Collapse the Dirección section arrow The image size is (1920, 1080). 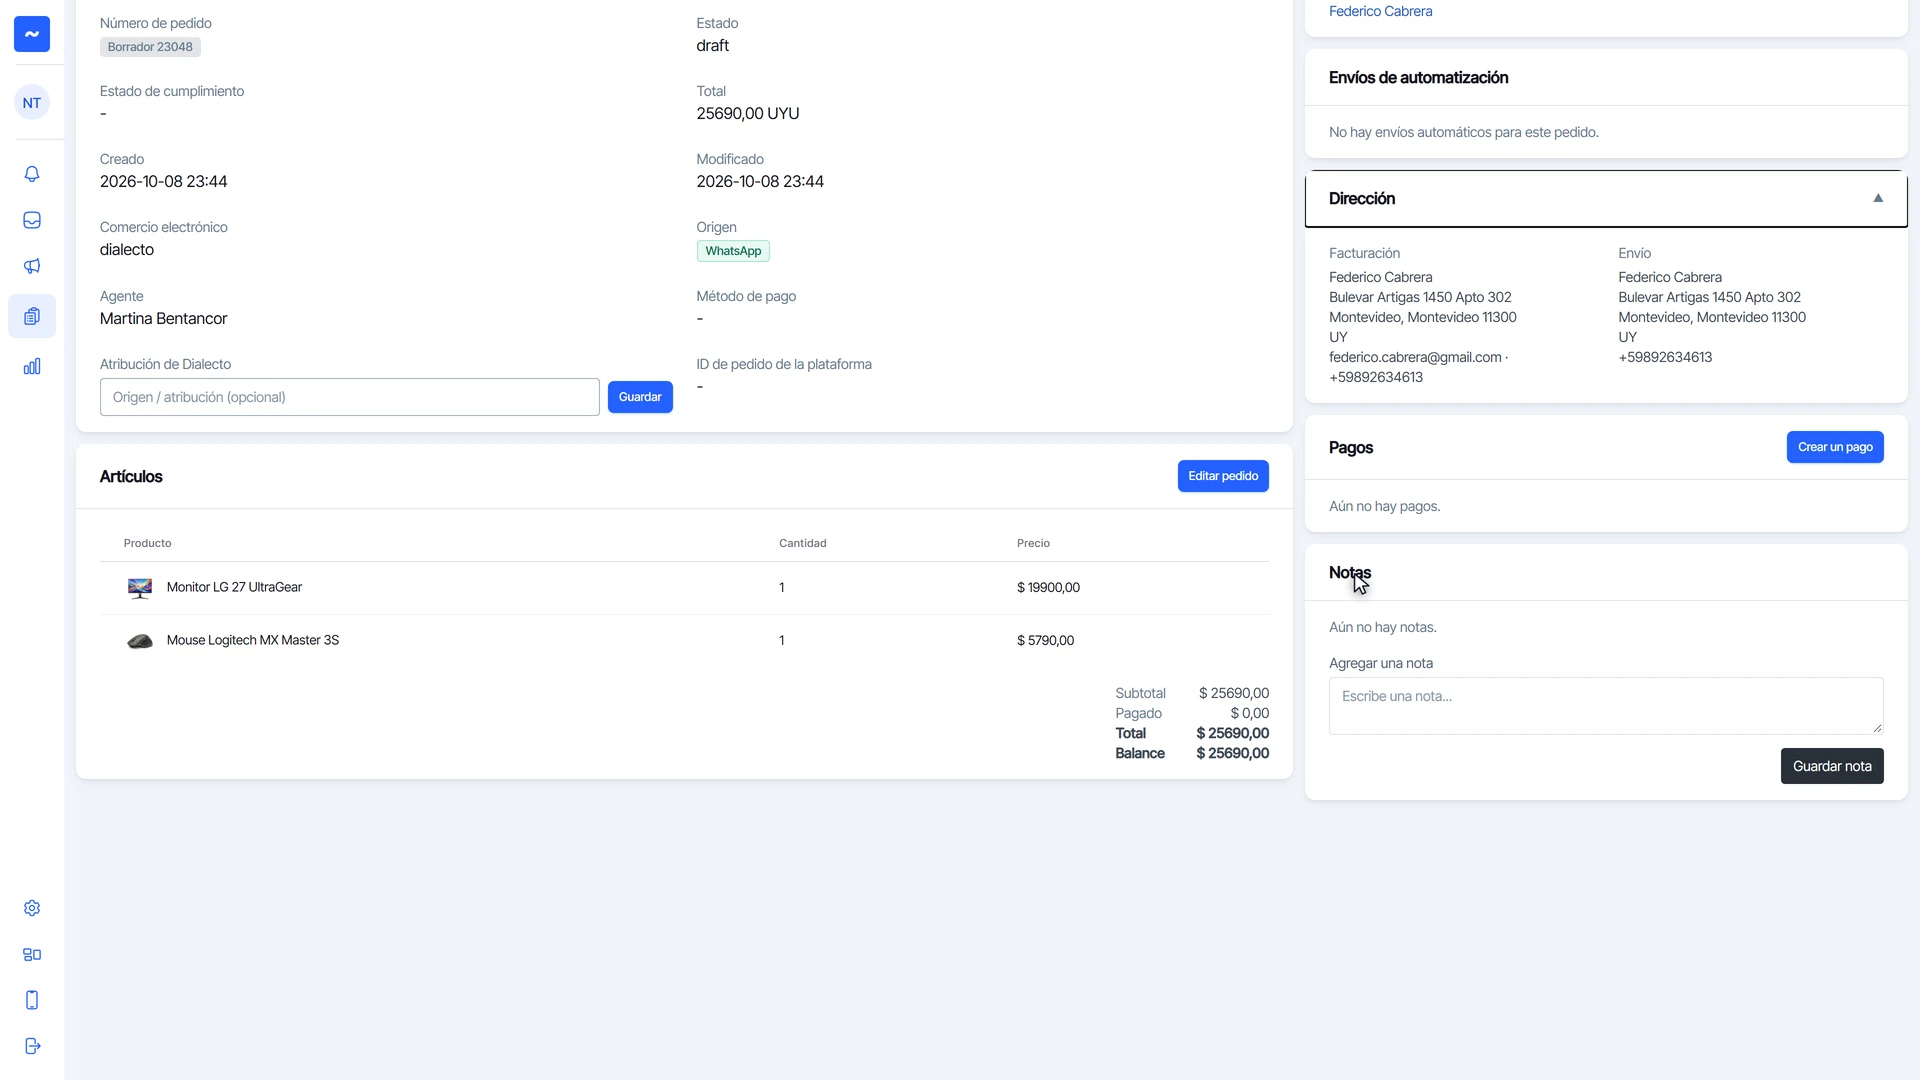click(1878, 198)
